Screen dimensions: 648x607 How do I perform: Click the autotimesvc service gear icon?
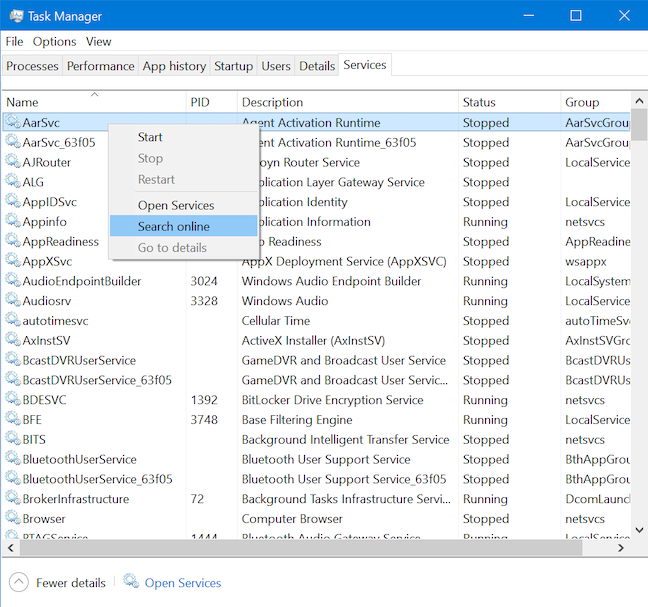13,320
